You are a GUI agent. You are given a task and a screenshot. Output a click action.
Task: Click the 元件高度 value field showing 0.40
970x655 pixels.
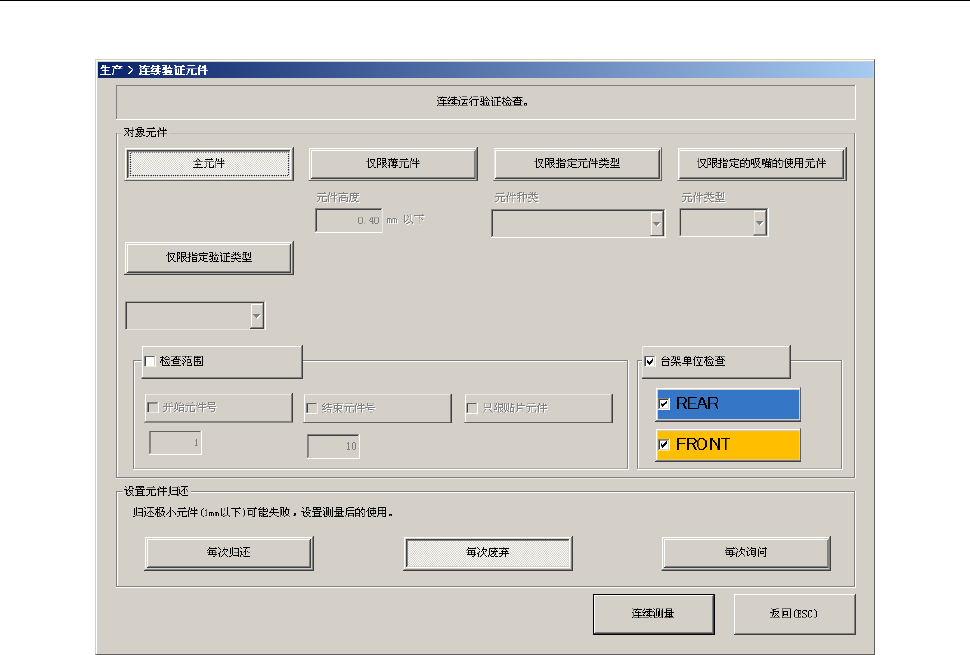point(349,221)
